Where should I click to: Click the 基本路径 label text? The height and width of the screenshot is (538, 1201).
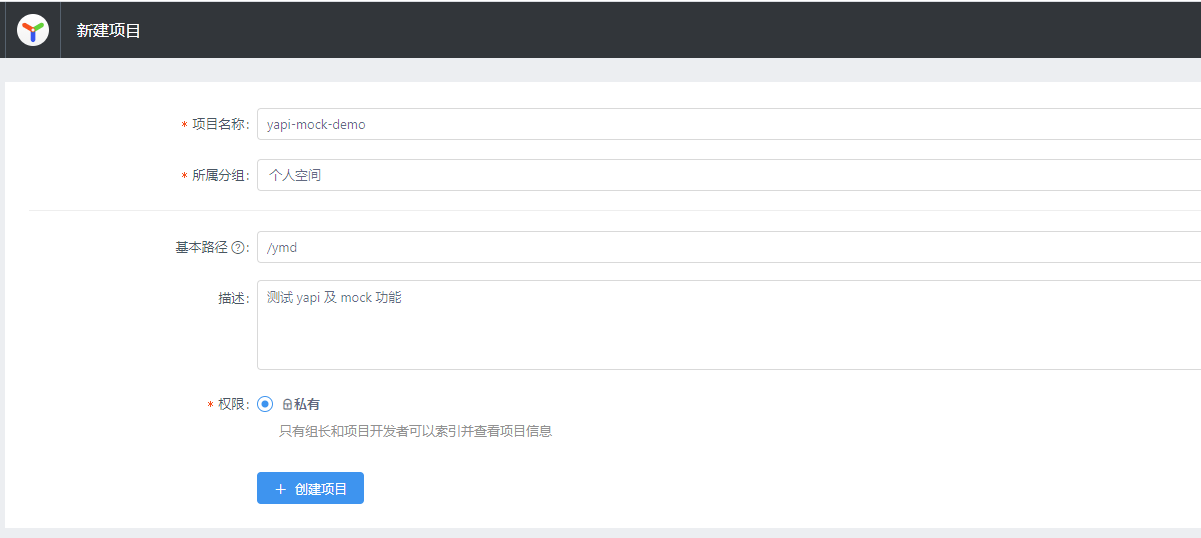(202, 248)
